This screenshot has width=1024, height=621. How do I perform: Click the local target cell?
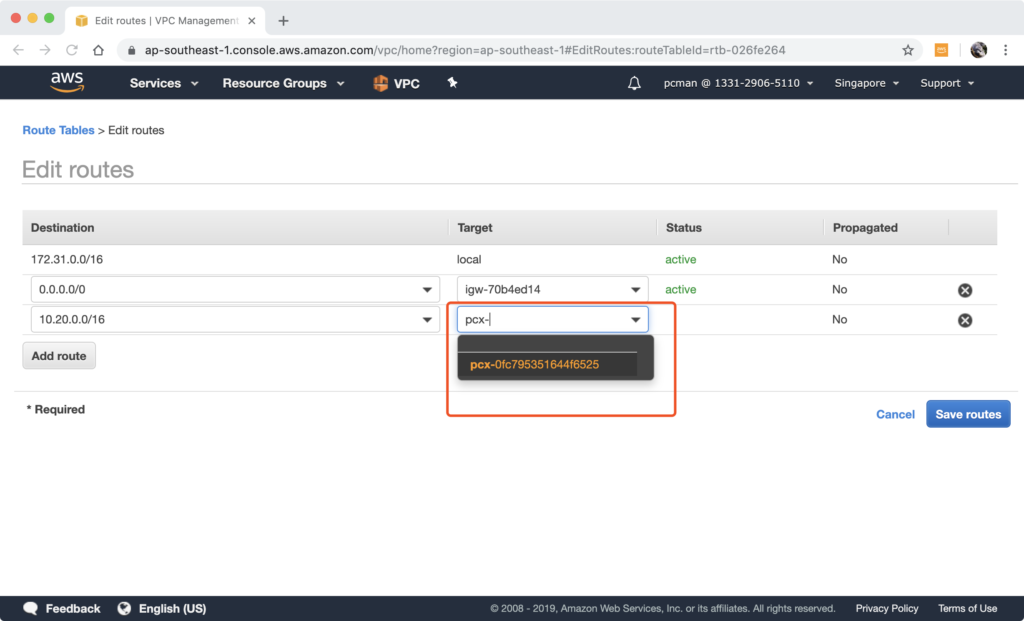coord(469,260)
